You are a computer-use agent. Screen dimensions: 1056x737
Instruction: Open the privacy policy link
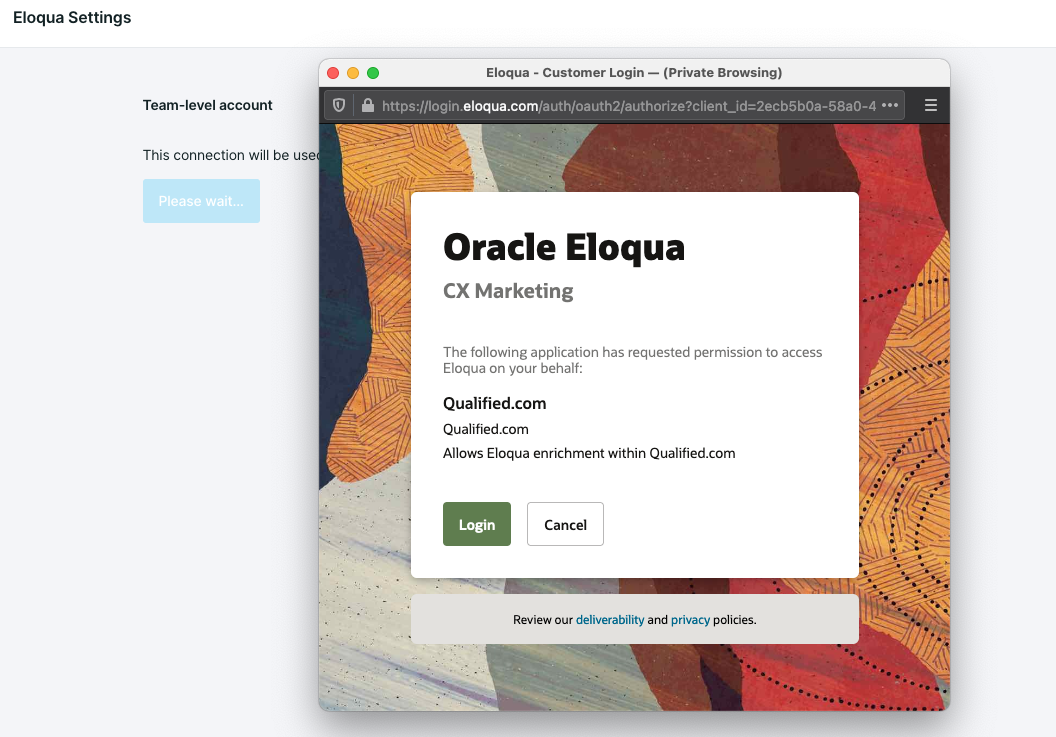690,620
